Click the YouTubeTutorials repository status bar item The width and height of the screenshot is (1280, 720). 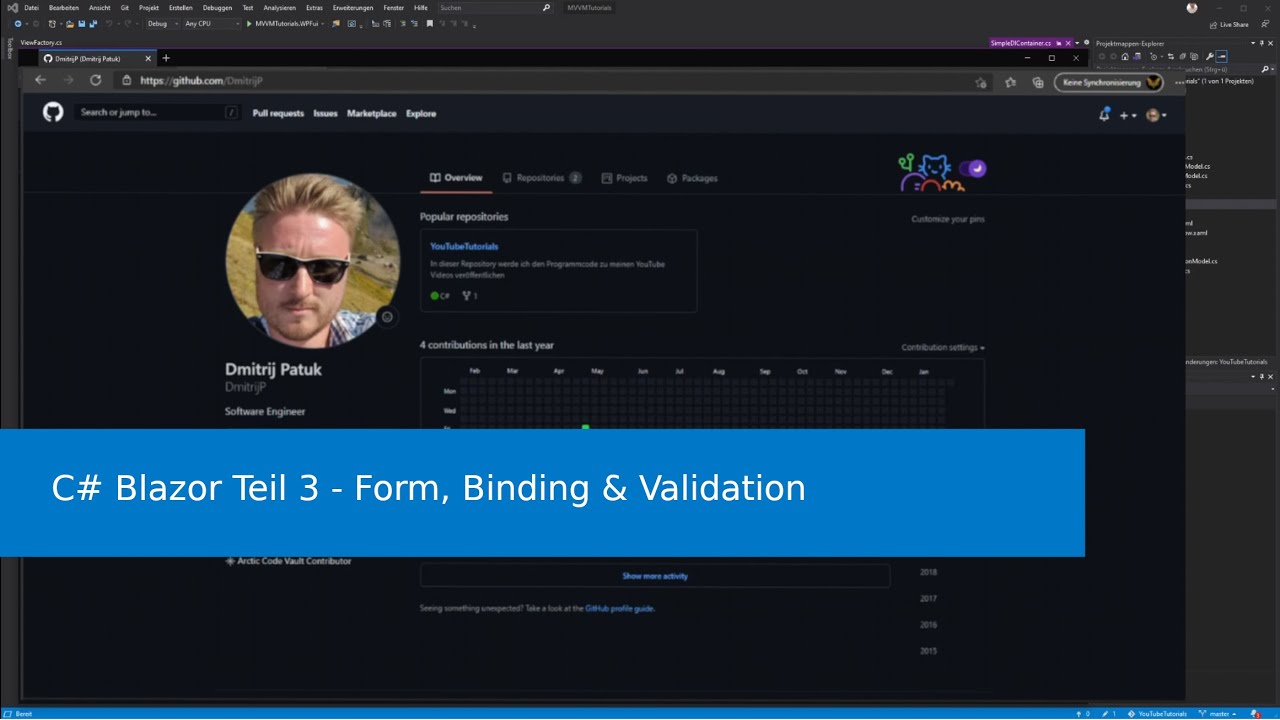point(1158,714)
